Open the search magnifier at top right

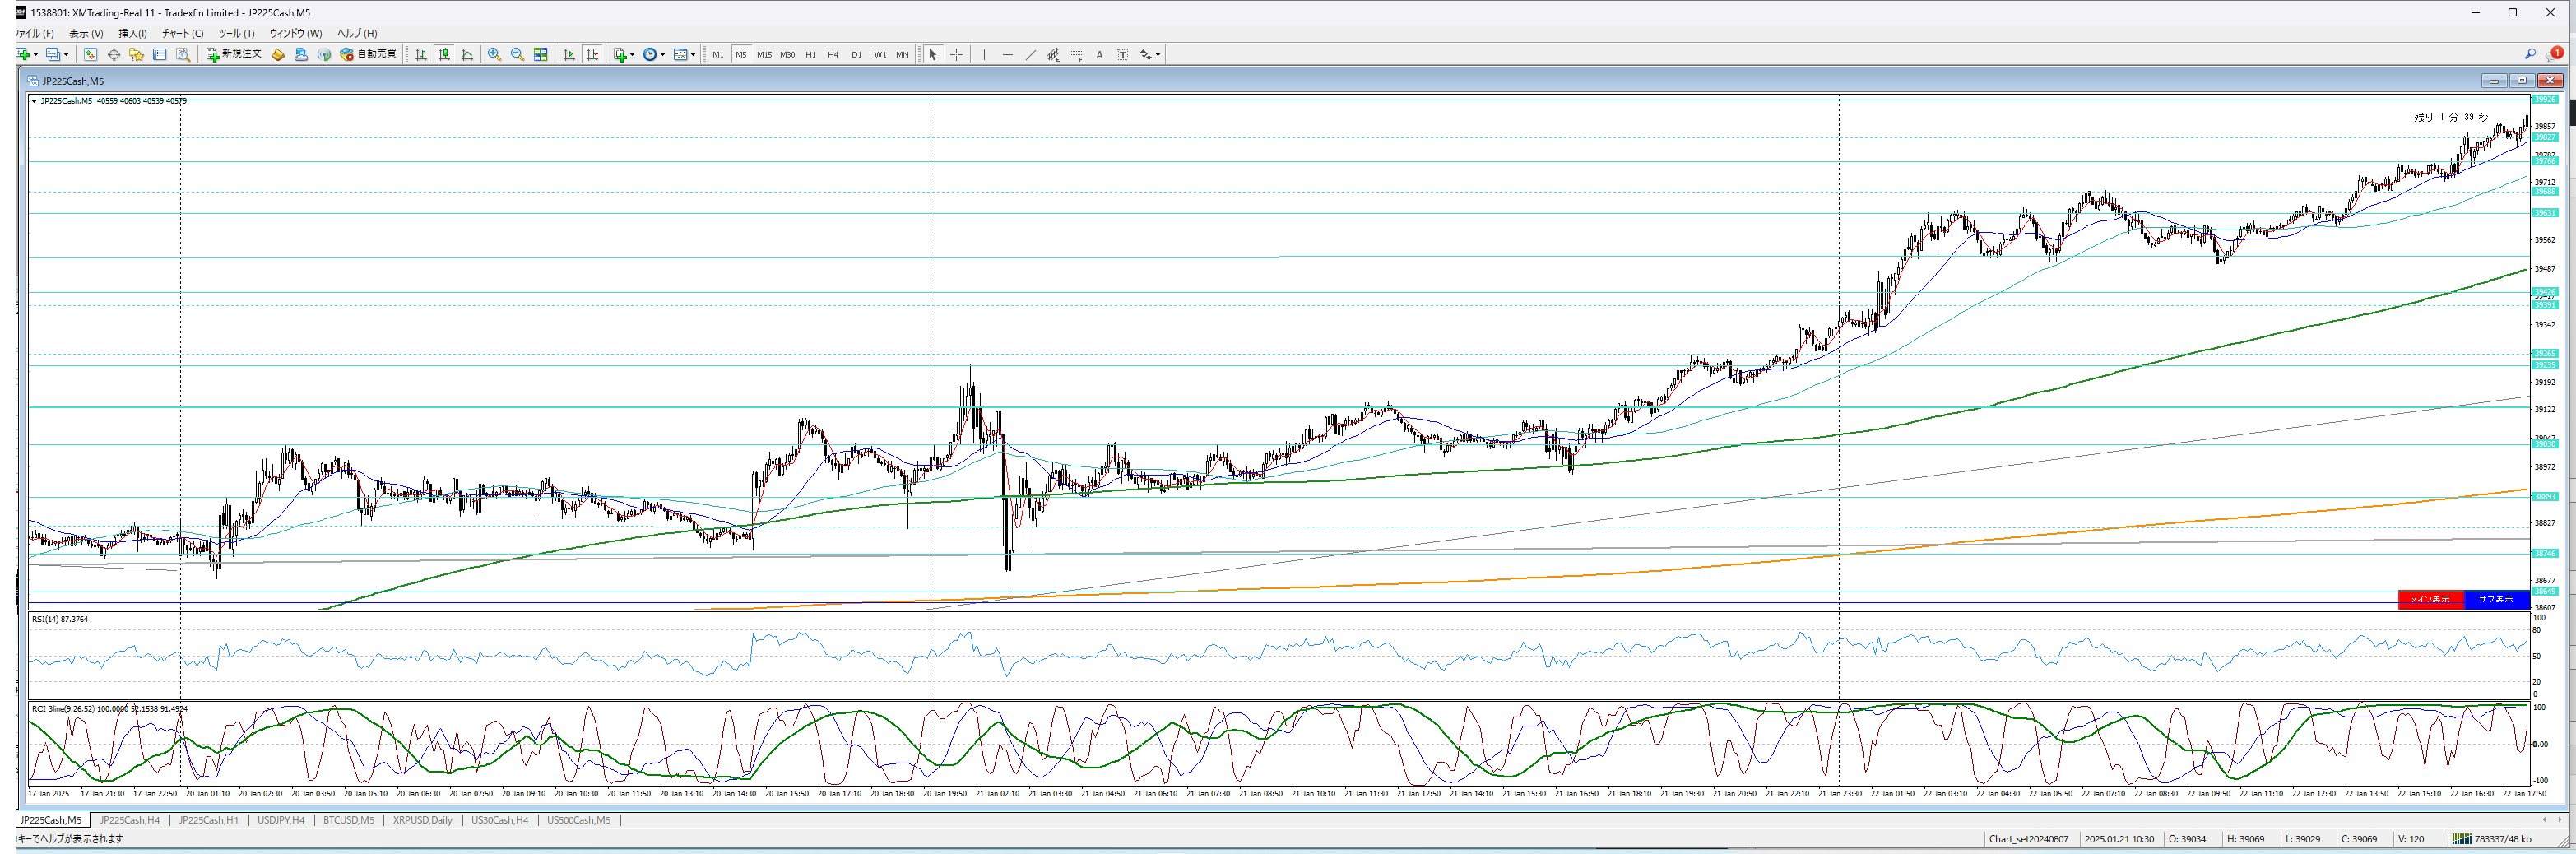(2530, 54)
